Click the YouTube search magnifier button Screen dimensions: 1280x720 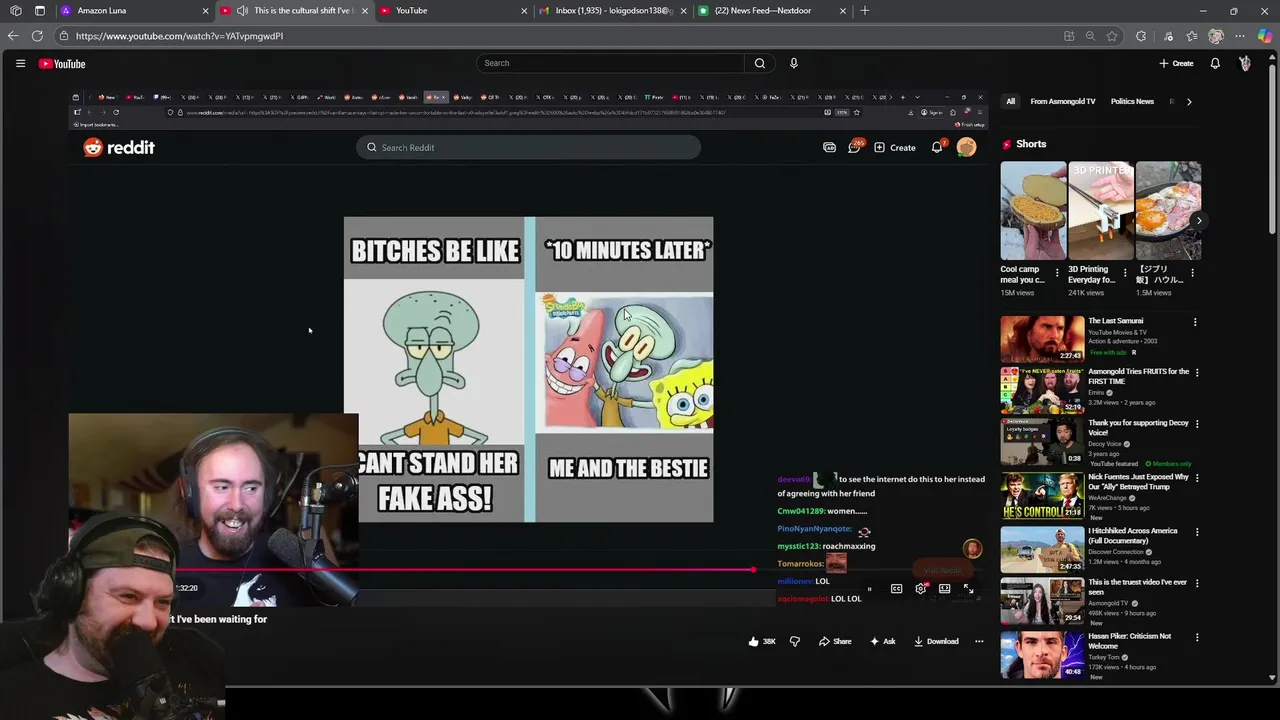(x=760, y=63)
